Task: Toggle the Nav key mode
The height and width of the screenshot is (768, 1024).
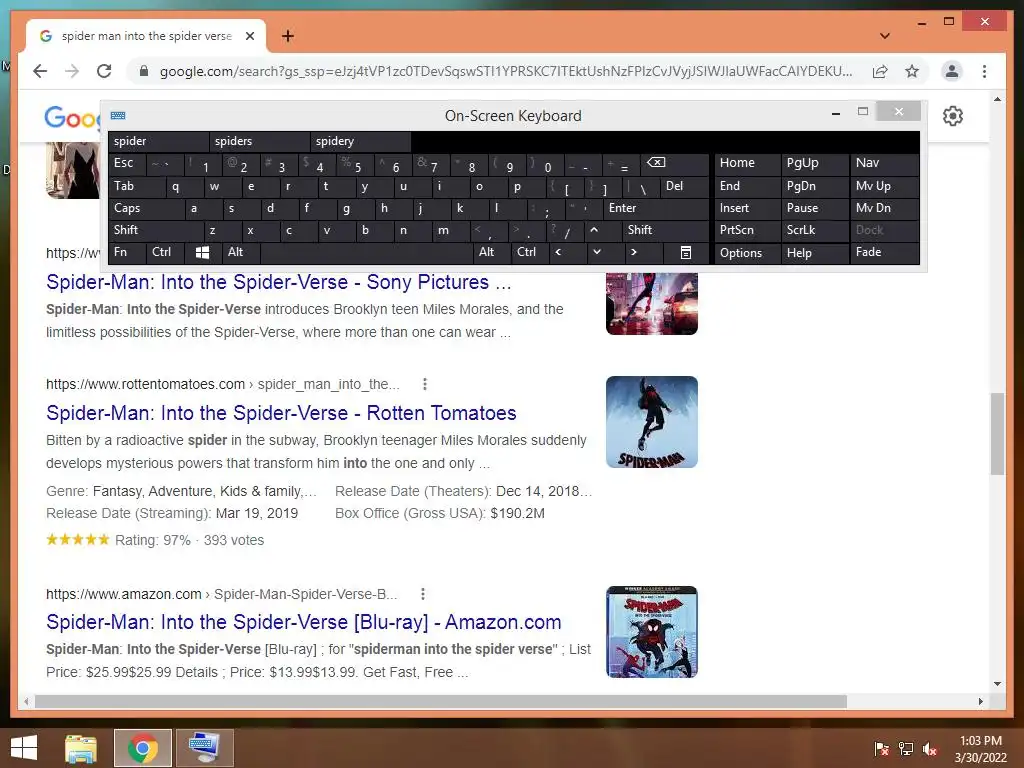Action: [884, 163]
